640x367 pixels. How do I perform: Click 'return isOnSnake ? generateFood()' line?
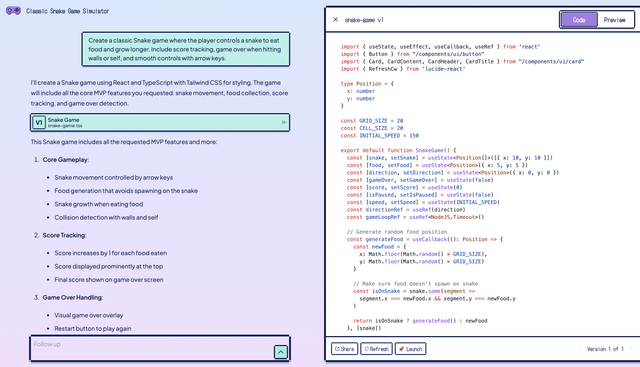[420, 321]
